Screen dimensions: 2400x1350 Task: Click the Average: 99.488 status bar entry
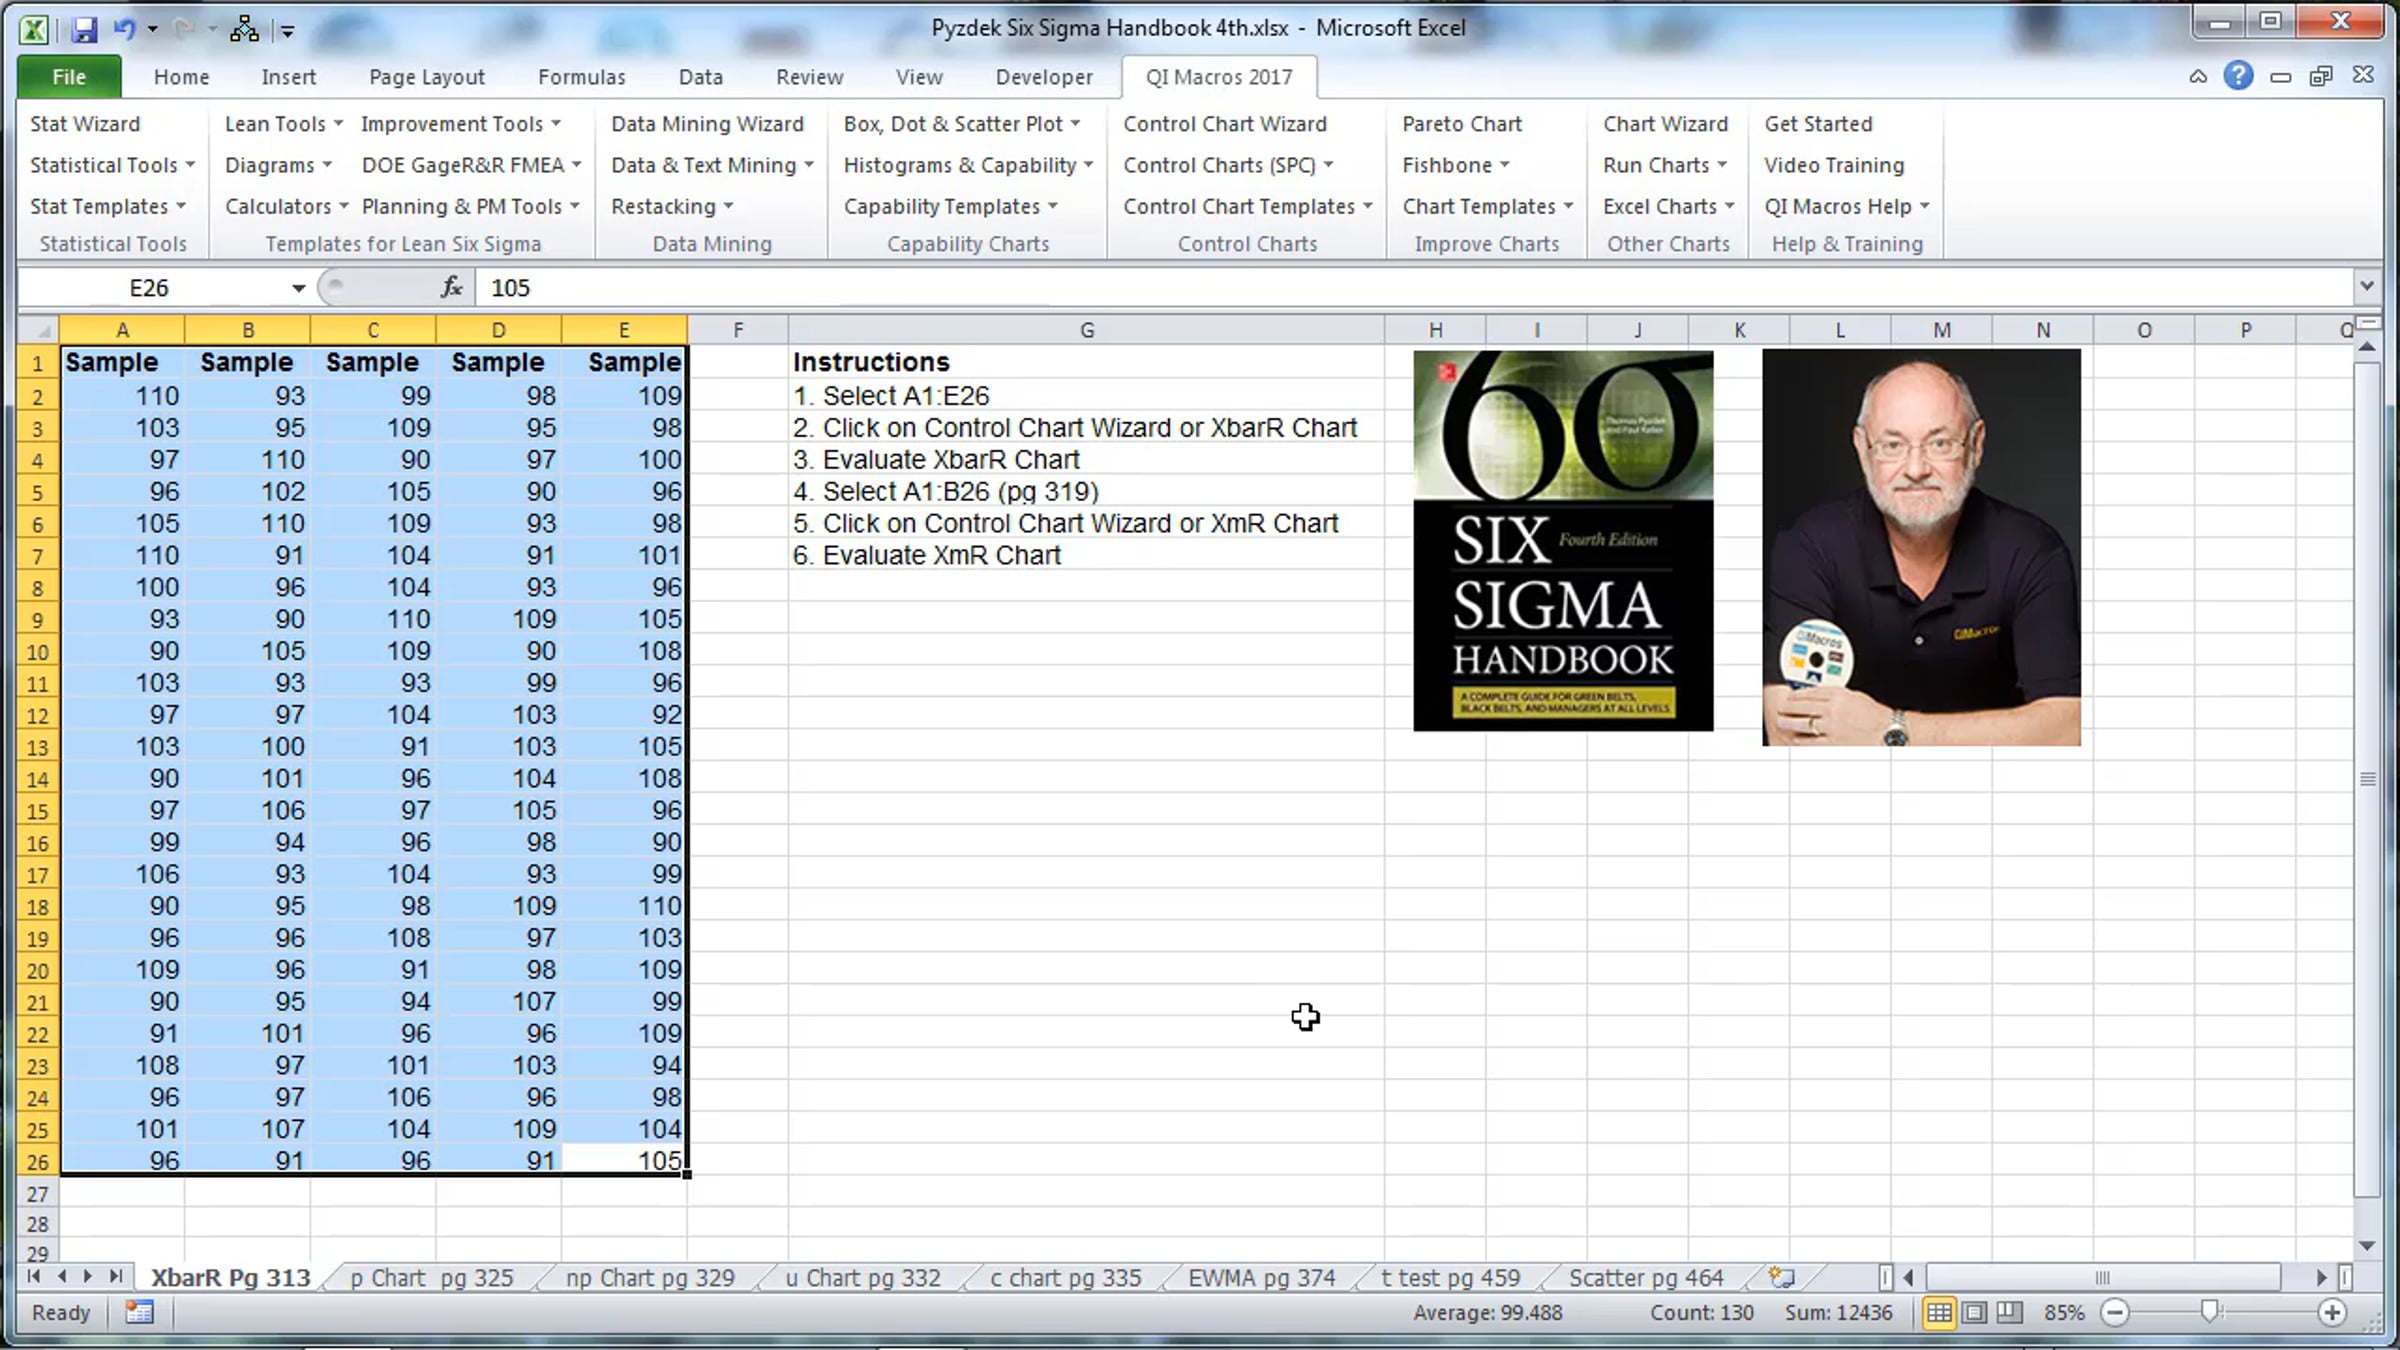coord(1487,1312)
